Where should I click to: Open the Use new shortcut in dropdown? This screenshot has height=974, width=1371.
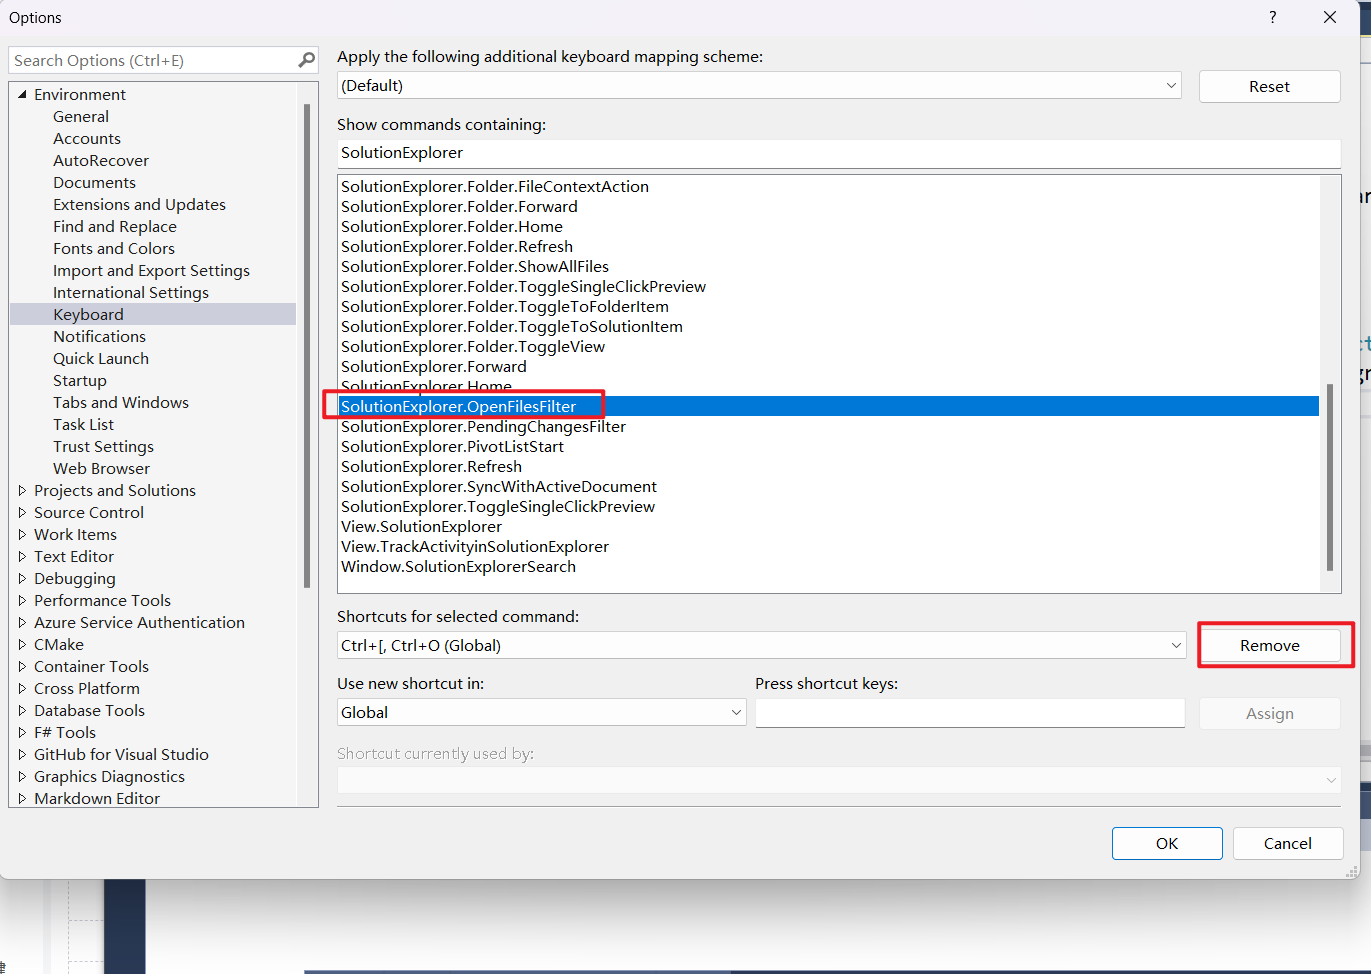[736, 713]
